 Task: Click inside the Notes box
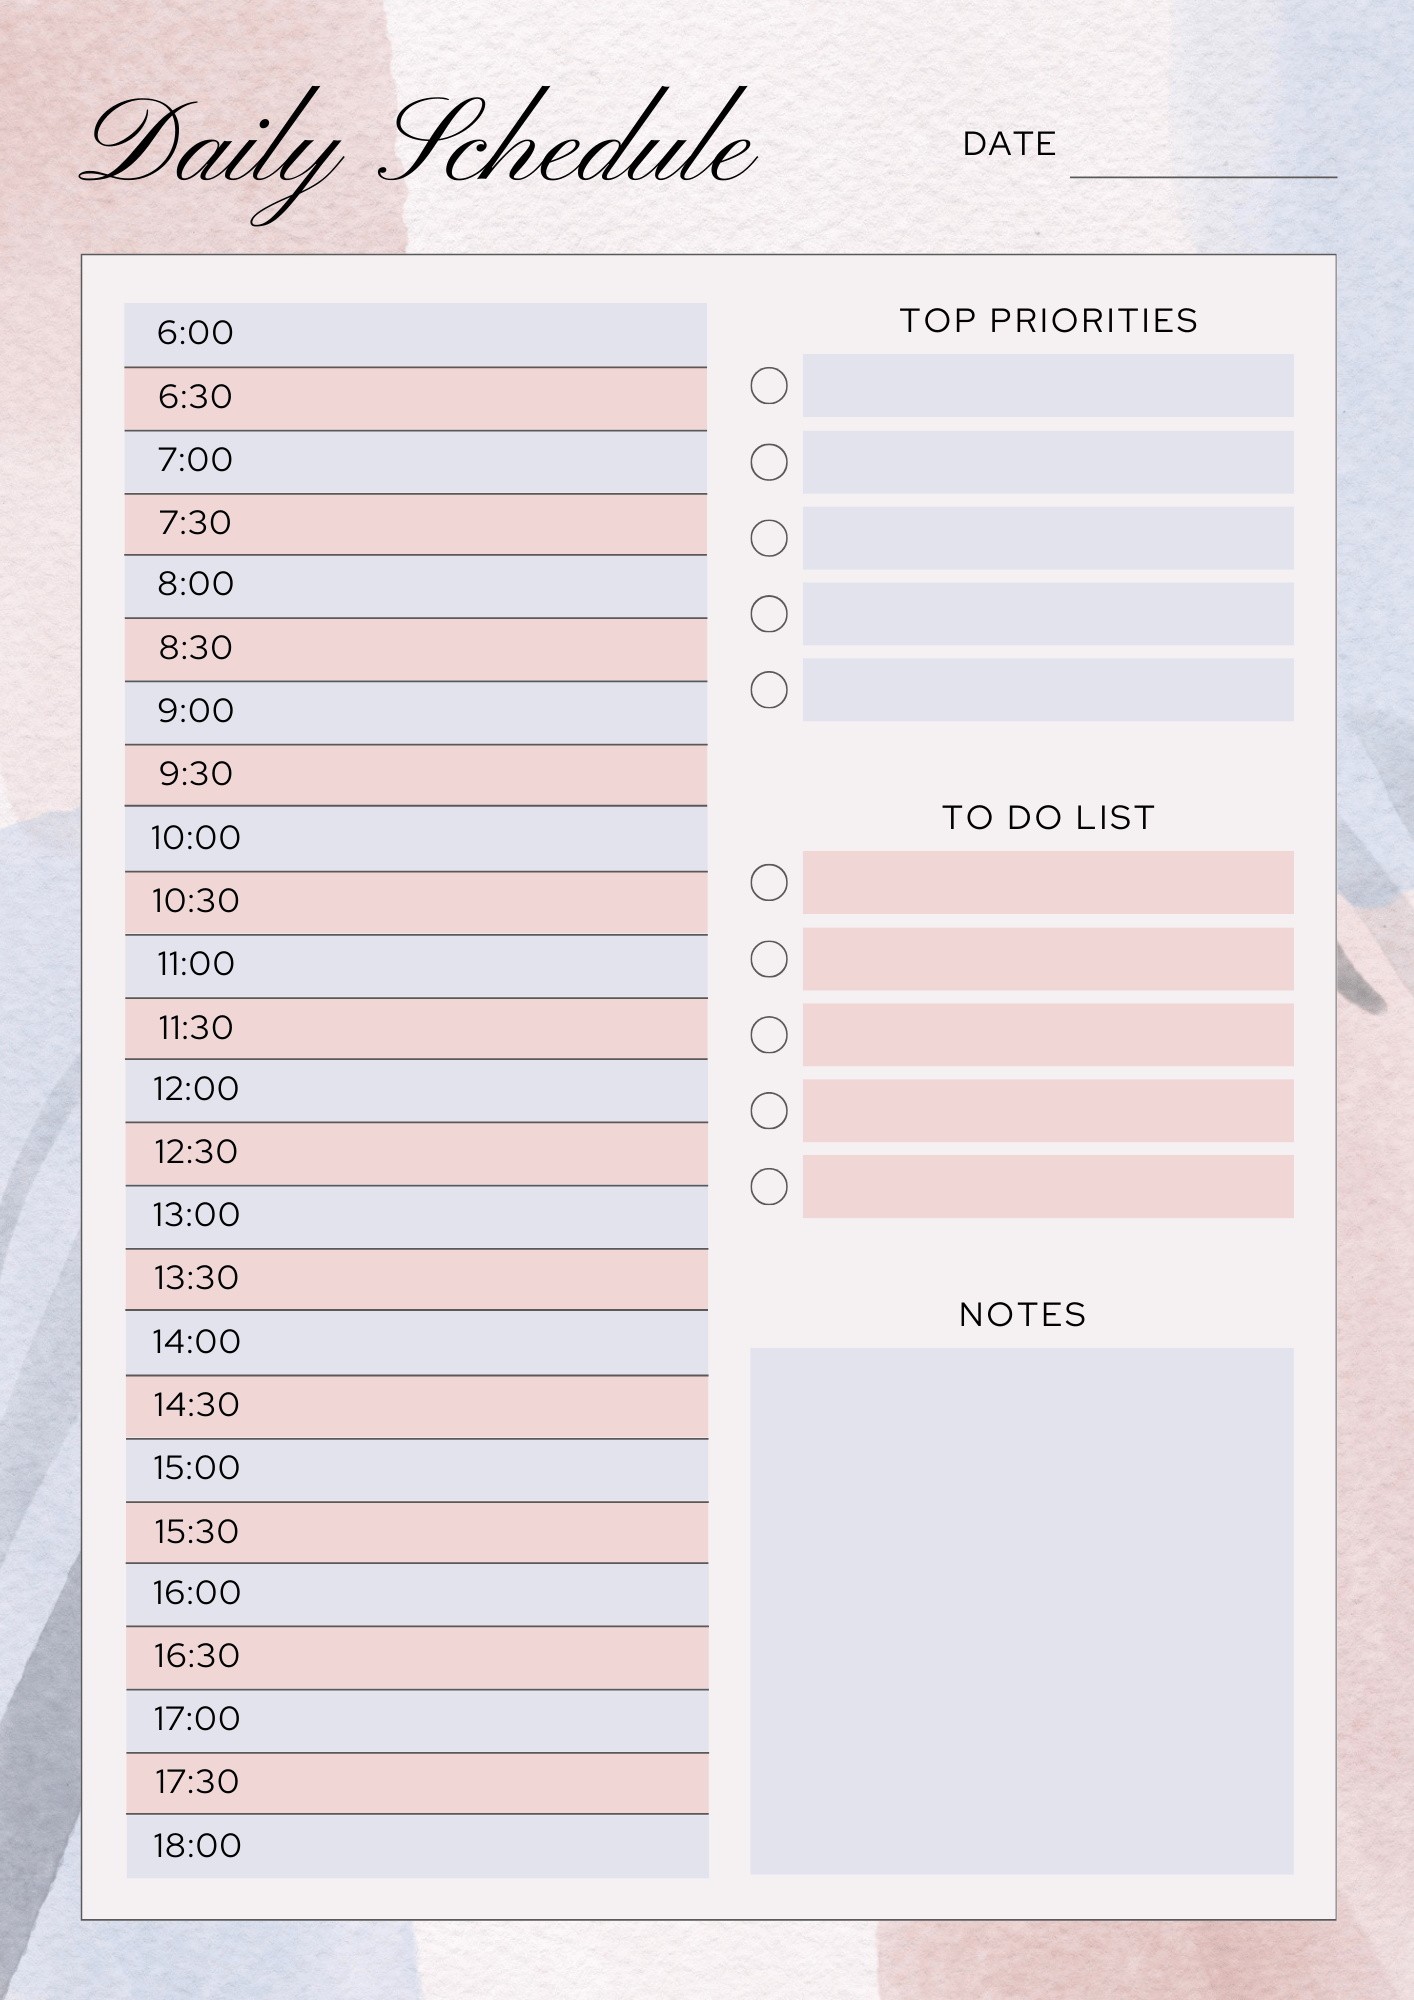[x=1022, y=1611]
